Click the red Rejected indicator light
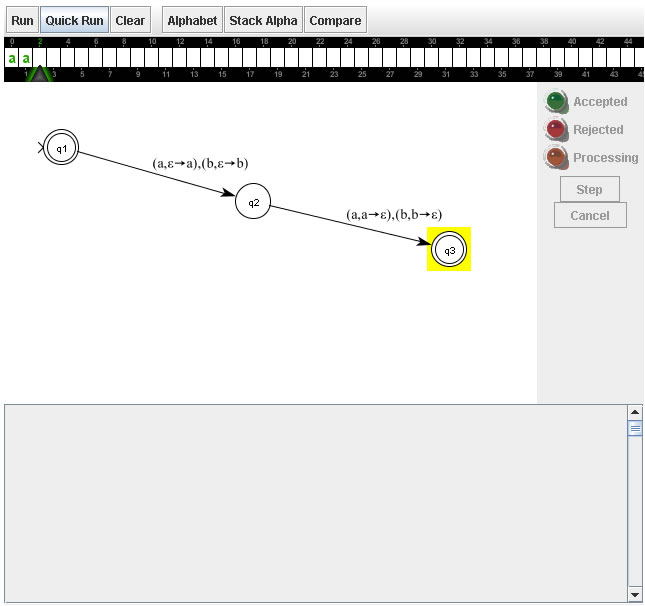This screenshot has width=645, height=606. point(556,129)
